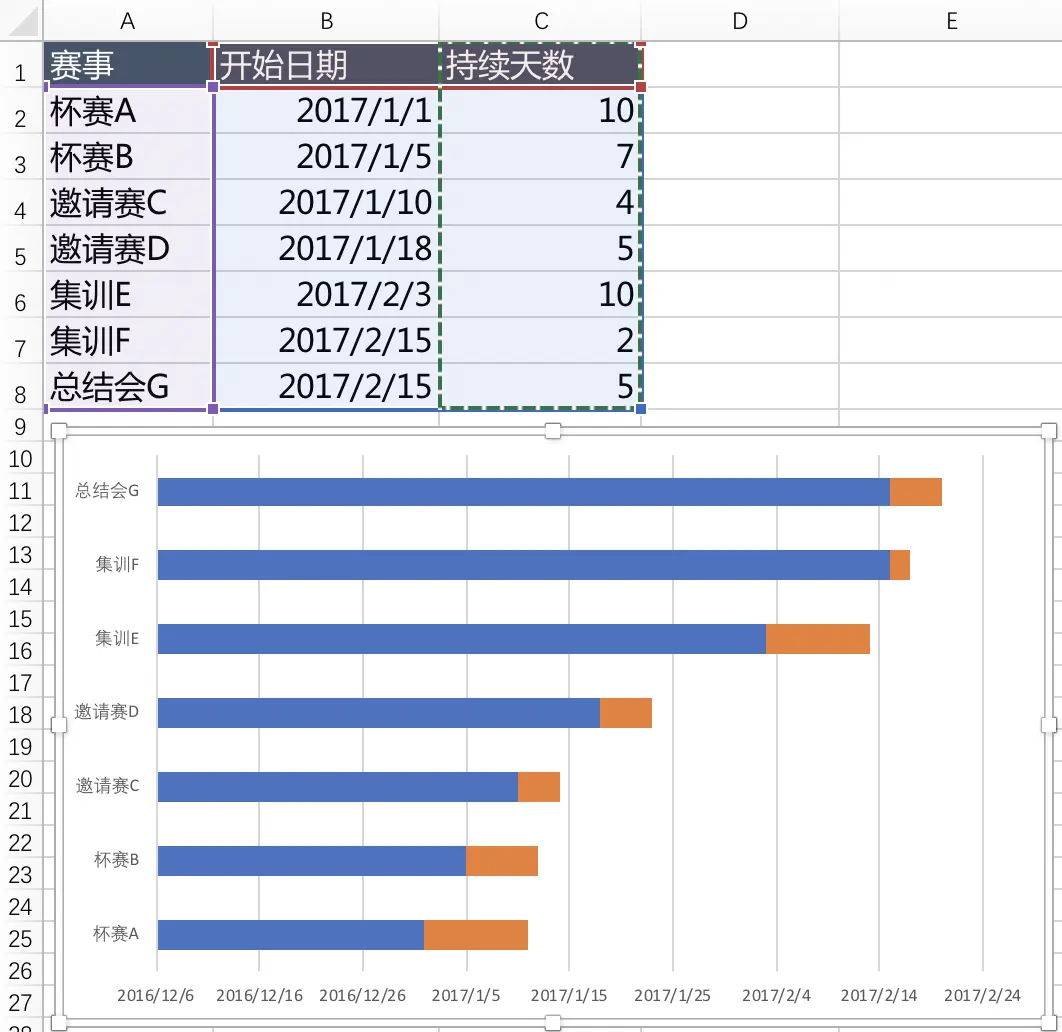Click chart date label 2016/12/6
The image size is (1062, 1032).
coord(155,995)
